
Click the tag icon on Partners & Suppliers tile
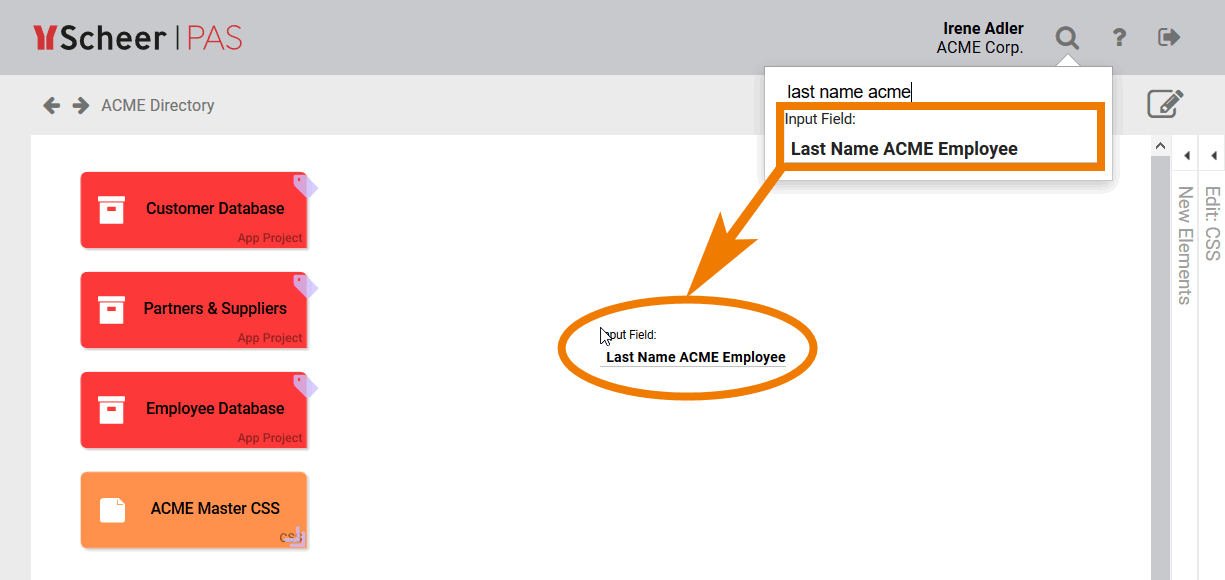pyautogui.click(x=306, y=286)
